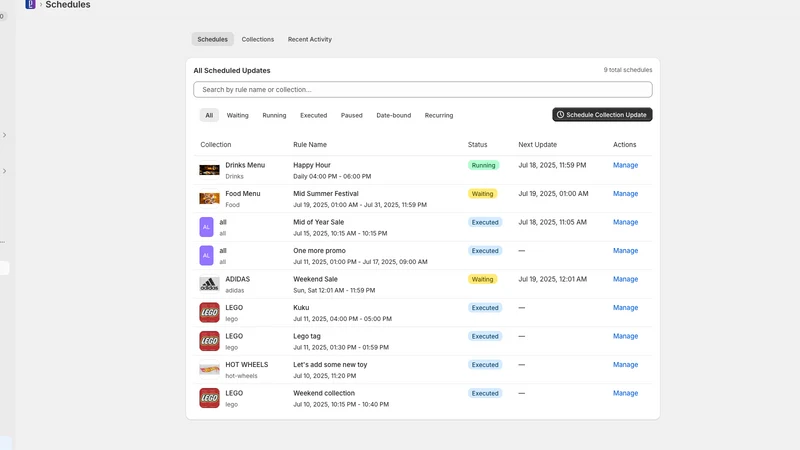800x450 pixels.
Task: Manage the Let's add some new toy schedule
Action: tap(626, 365)
